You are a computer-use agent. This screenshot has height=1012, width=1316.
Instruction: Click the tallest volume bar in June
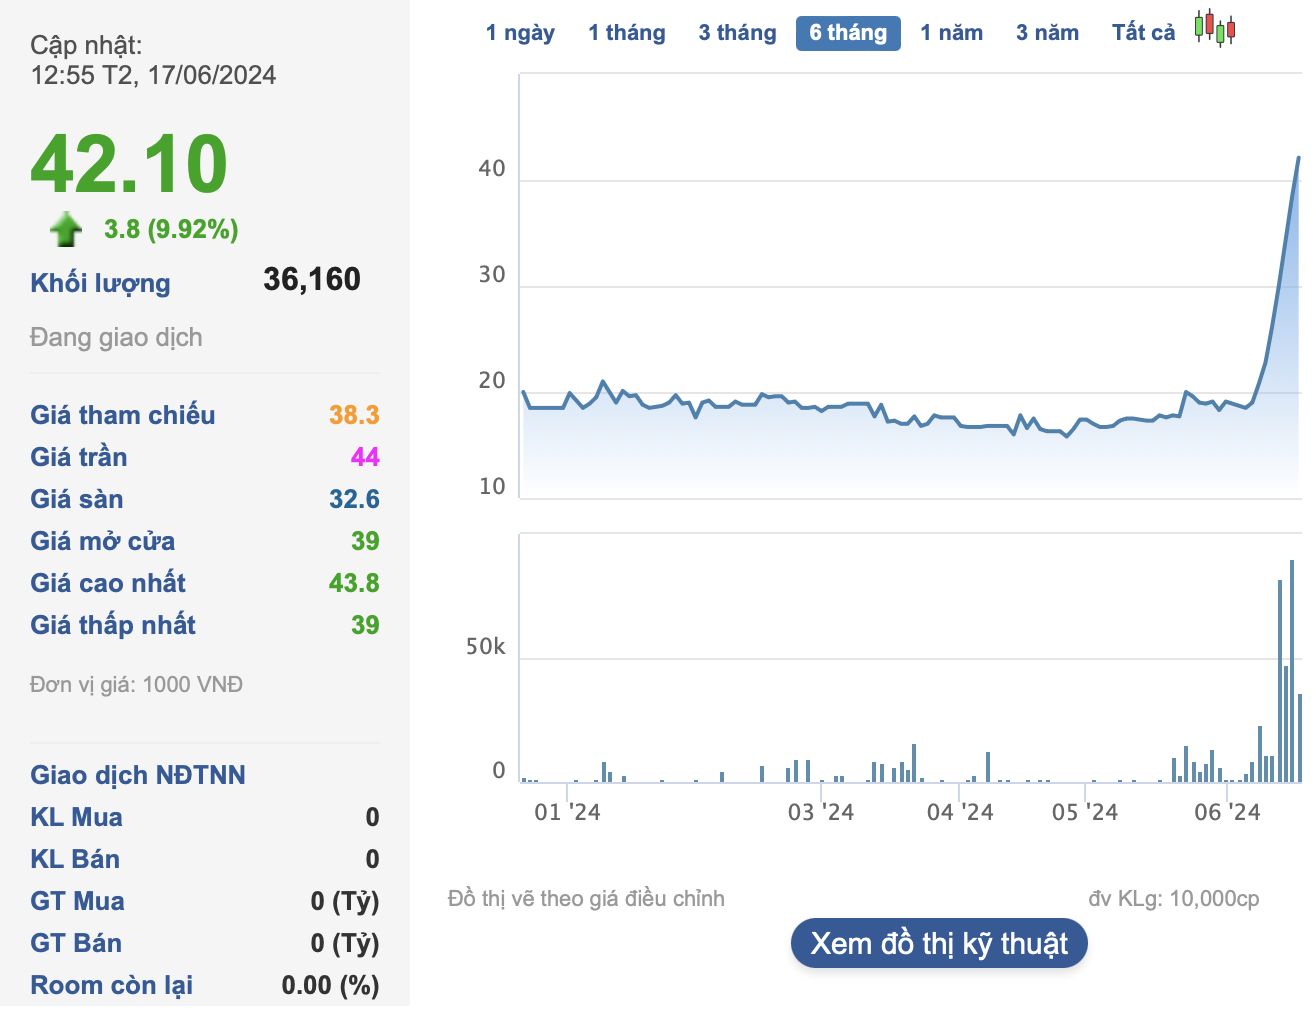pyautogui.click(x=1292, y=671)
